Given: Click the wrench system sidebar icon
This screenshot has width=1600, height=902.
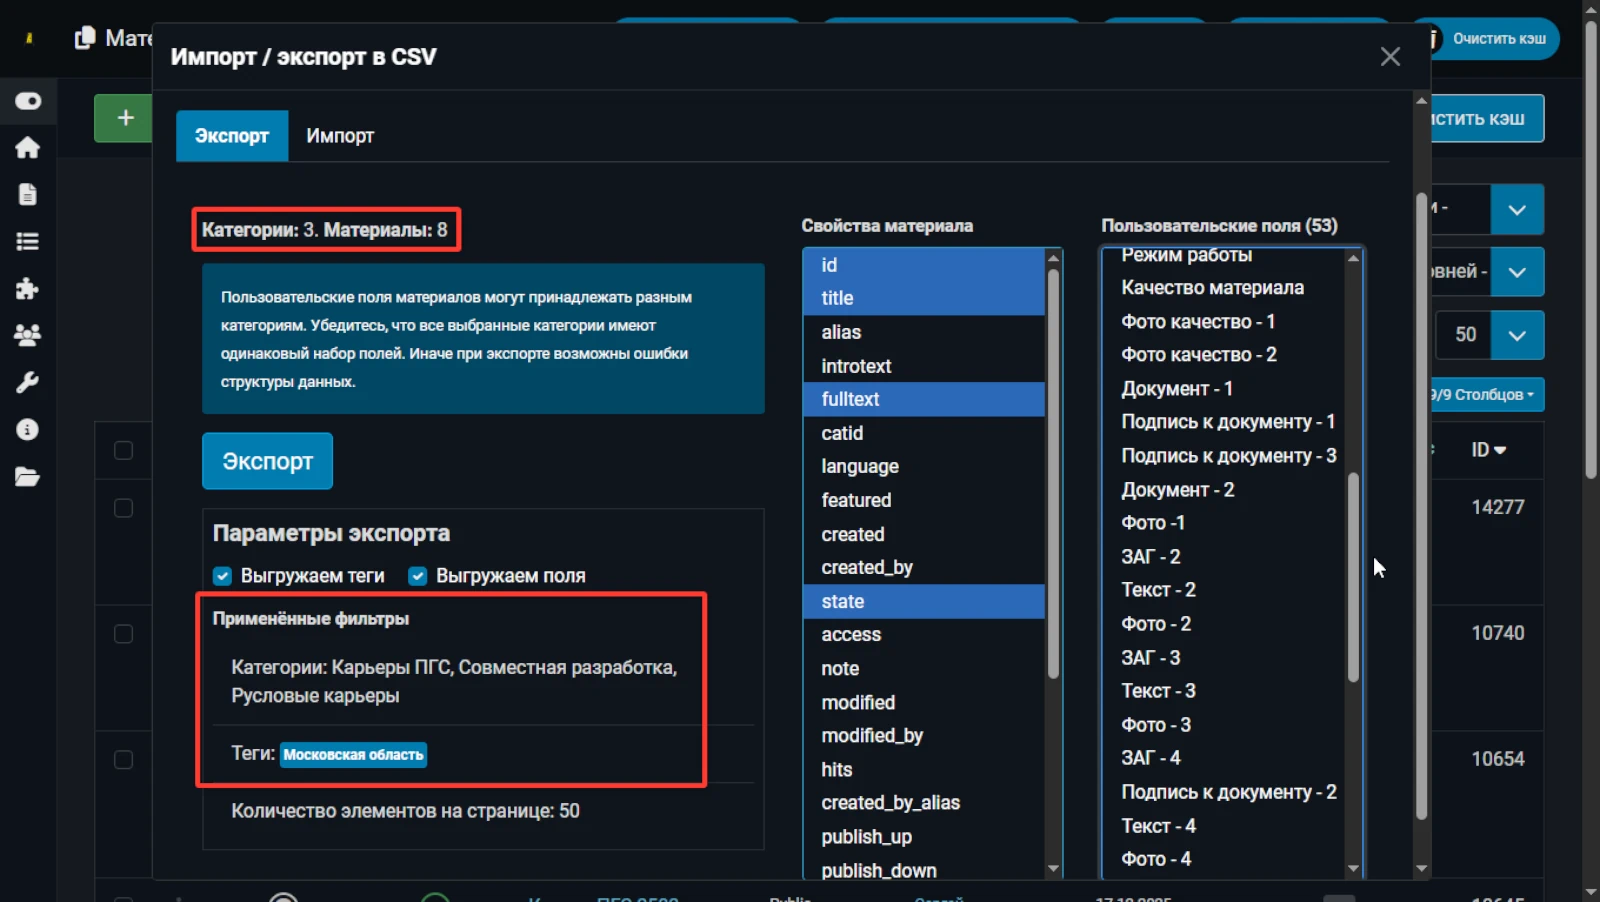Looking at the screenshot, I should [27, 383].
